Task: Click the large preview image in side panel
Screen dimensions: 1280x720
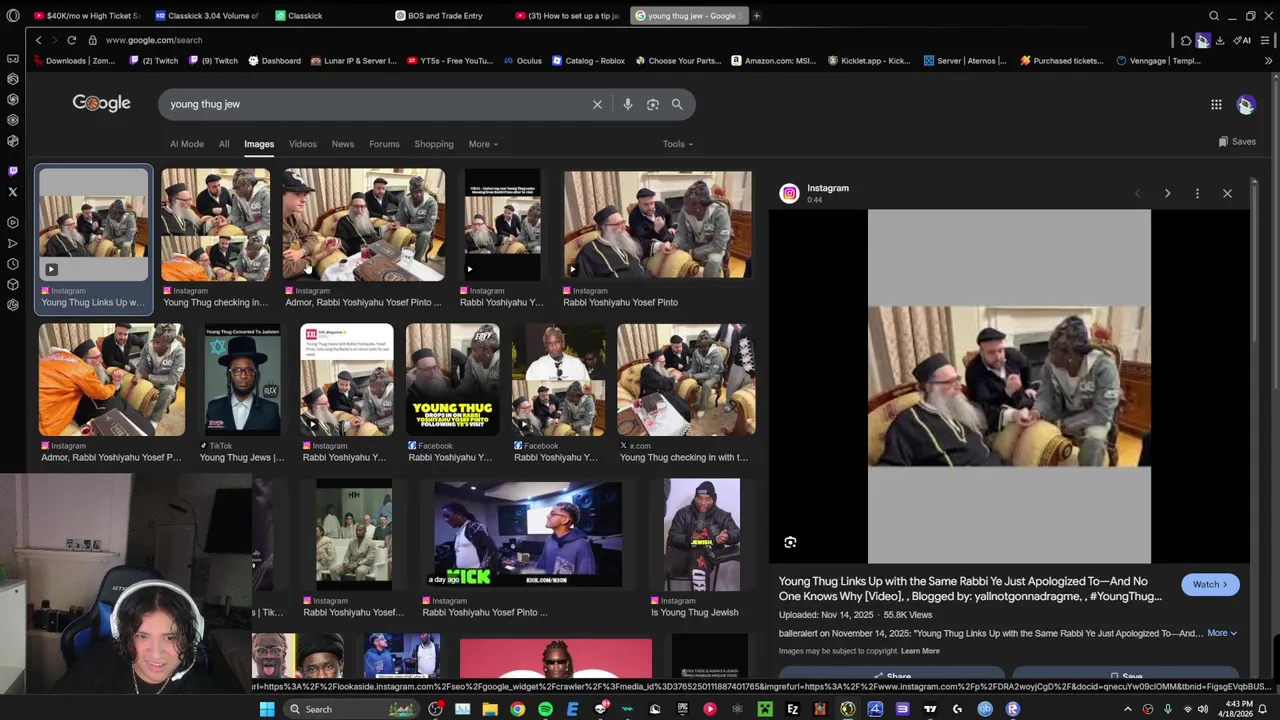Action: click(1009, 386)
